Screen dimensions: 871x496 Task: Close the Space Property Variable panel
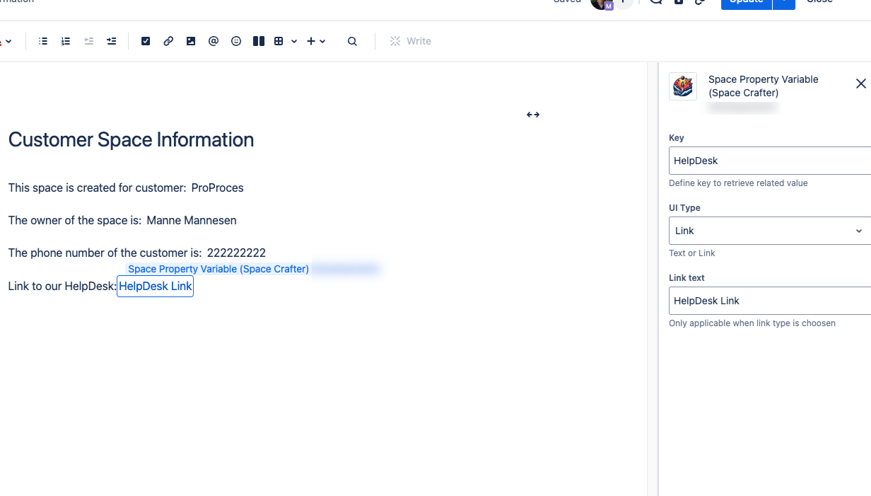860,83
